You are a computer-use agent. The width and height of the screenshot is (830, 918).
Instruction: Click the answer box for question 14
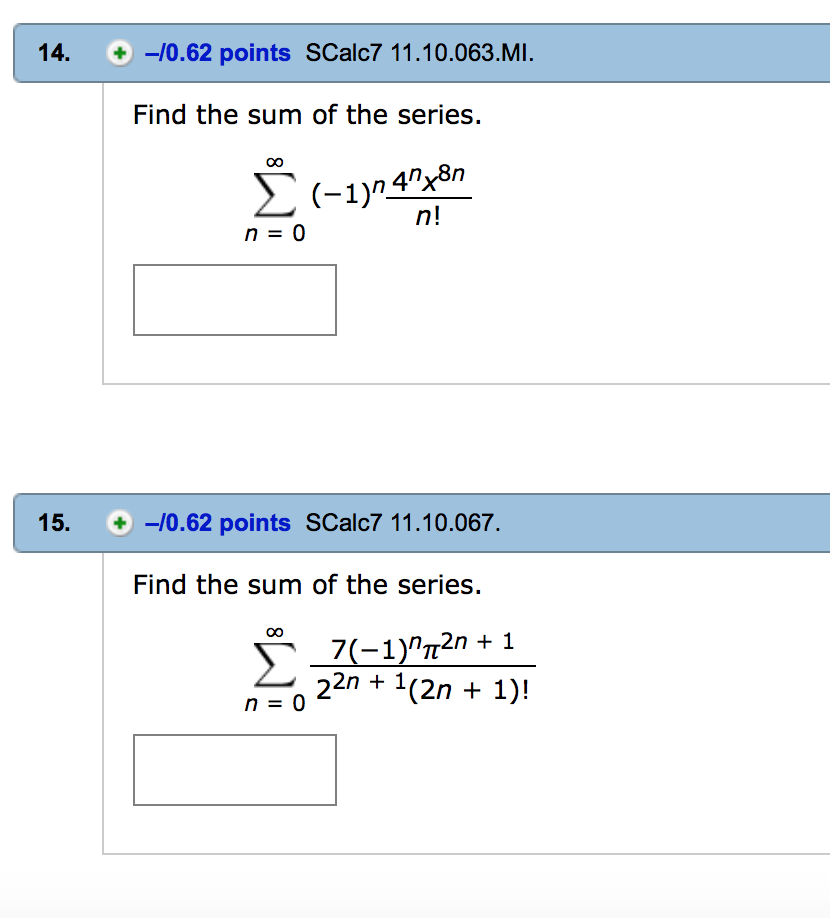point(234,299)
